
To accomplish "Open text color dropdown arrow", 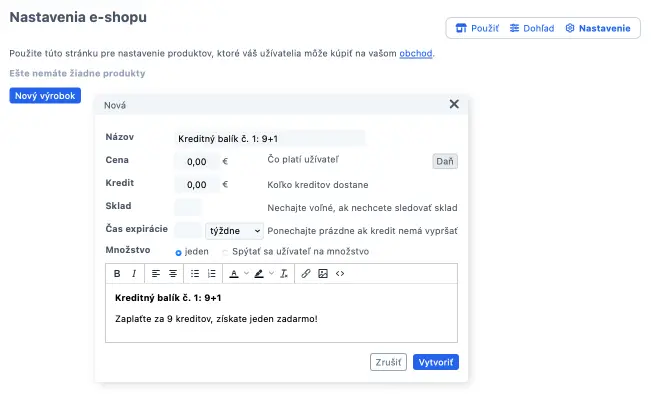I will 246,273.
